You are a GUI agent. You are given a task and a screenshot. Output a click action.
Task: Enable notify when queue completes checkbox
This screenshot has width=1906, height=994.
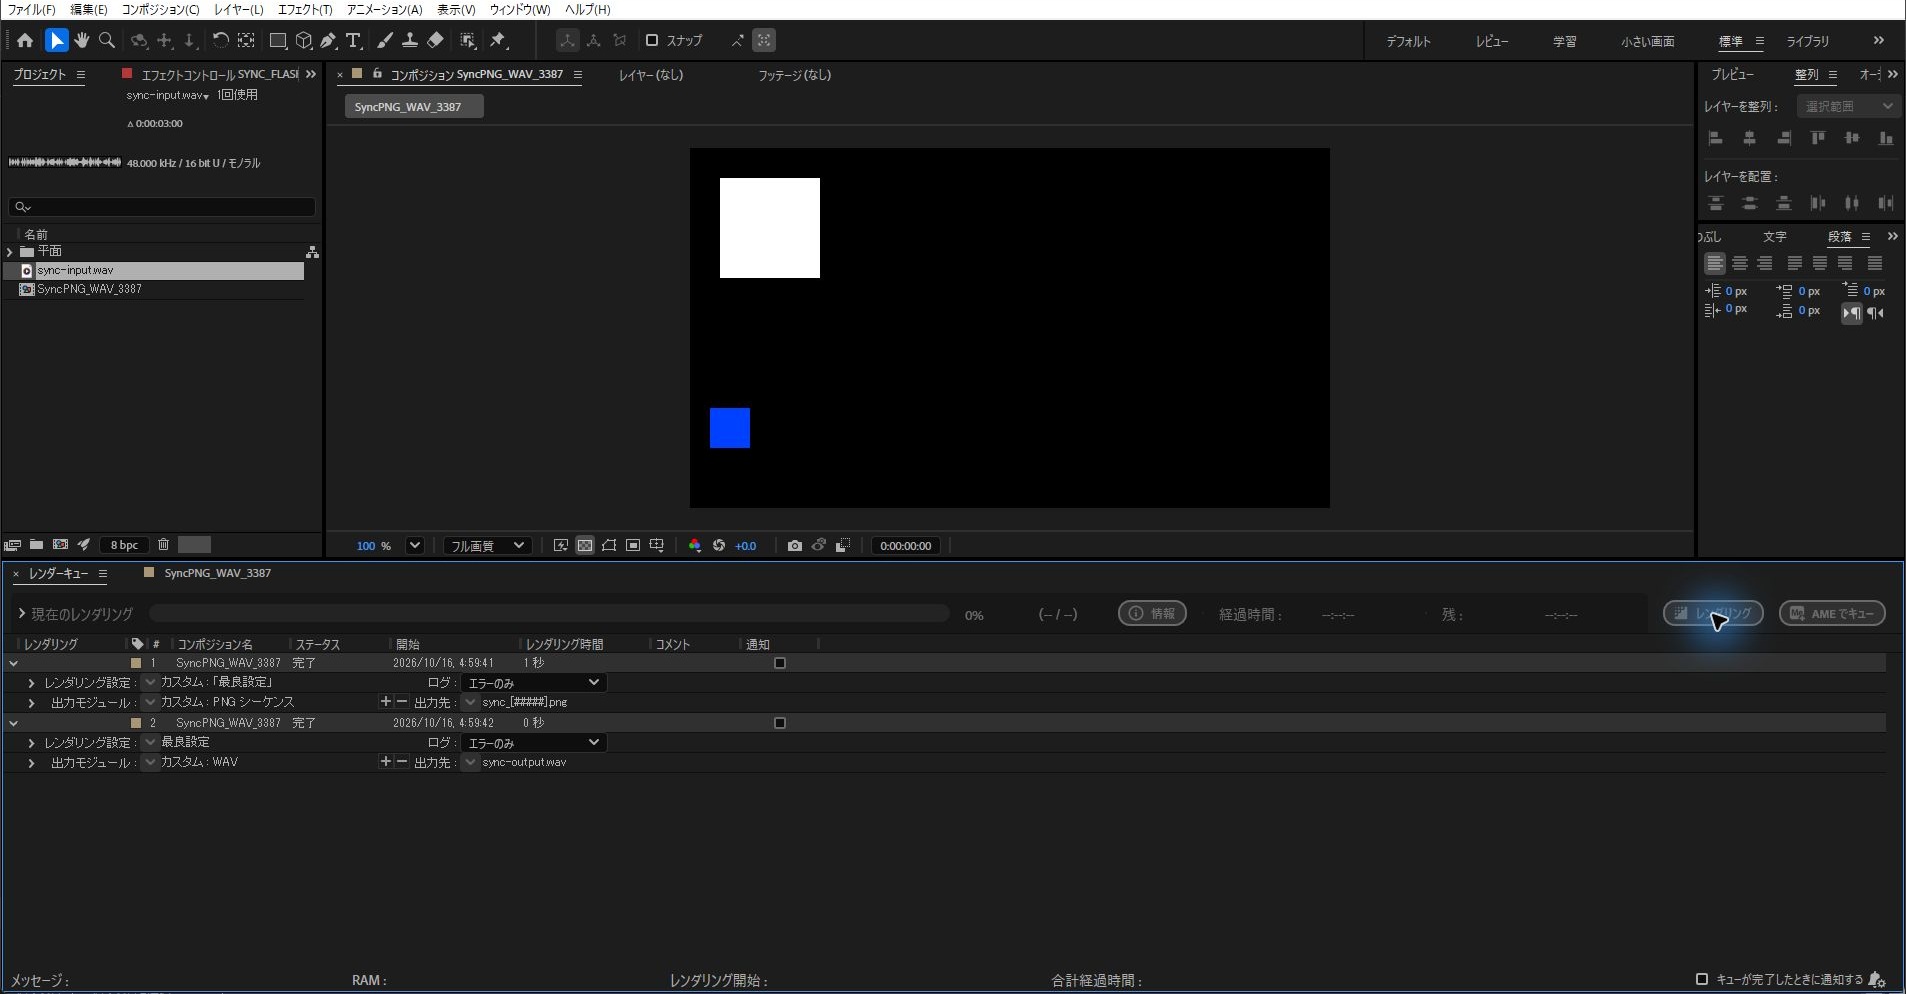[x=1702, y=979]
